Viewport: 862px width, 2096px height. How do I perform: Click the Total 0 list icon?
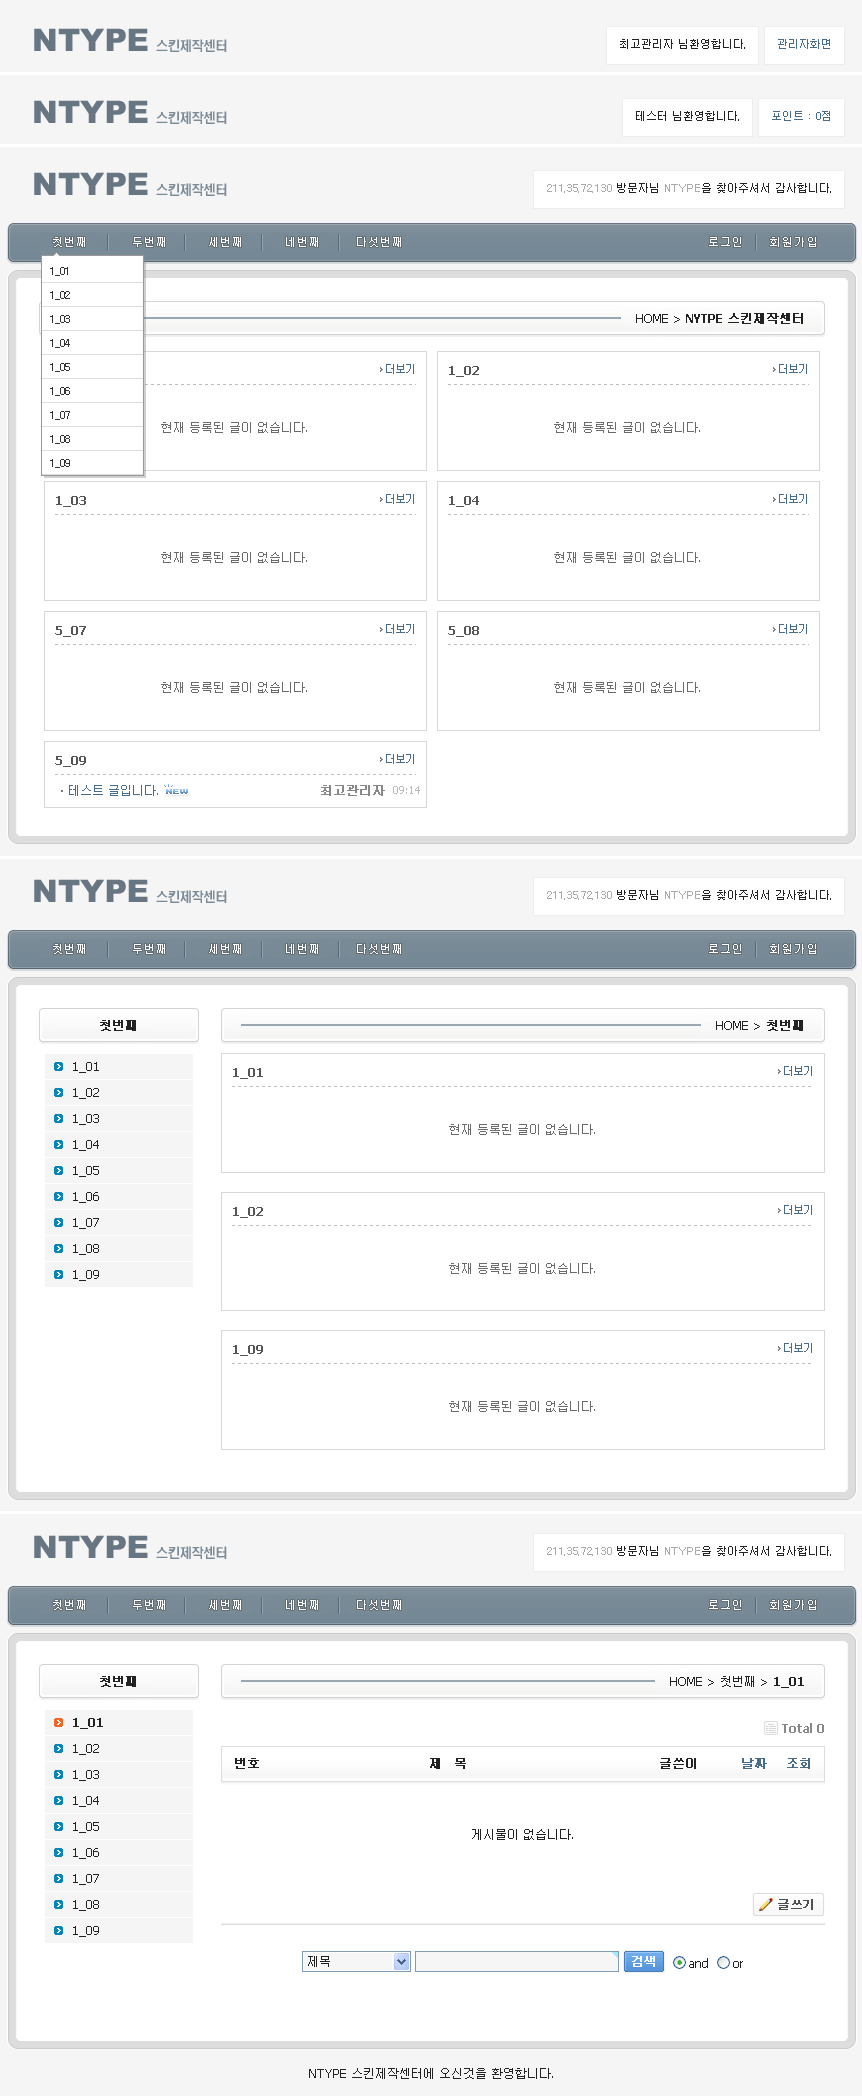pos(771,1728)
